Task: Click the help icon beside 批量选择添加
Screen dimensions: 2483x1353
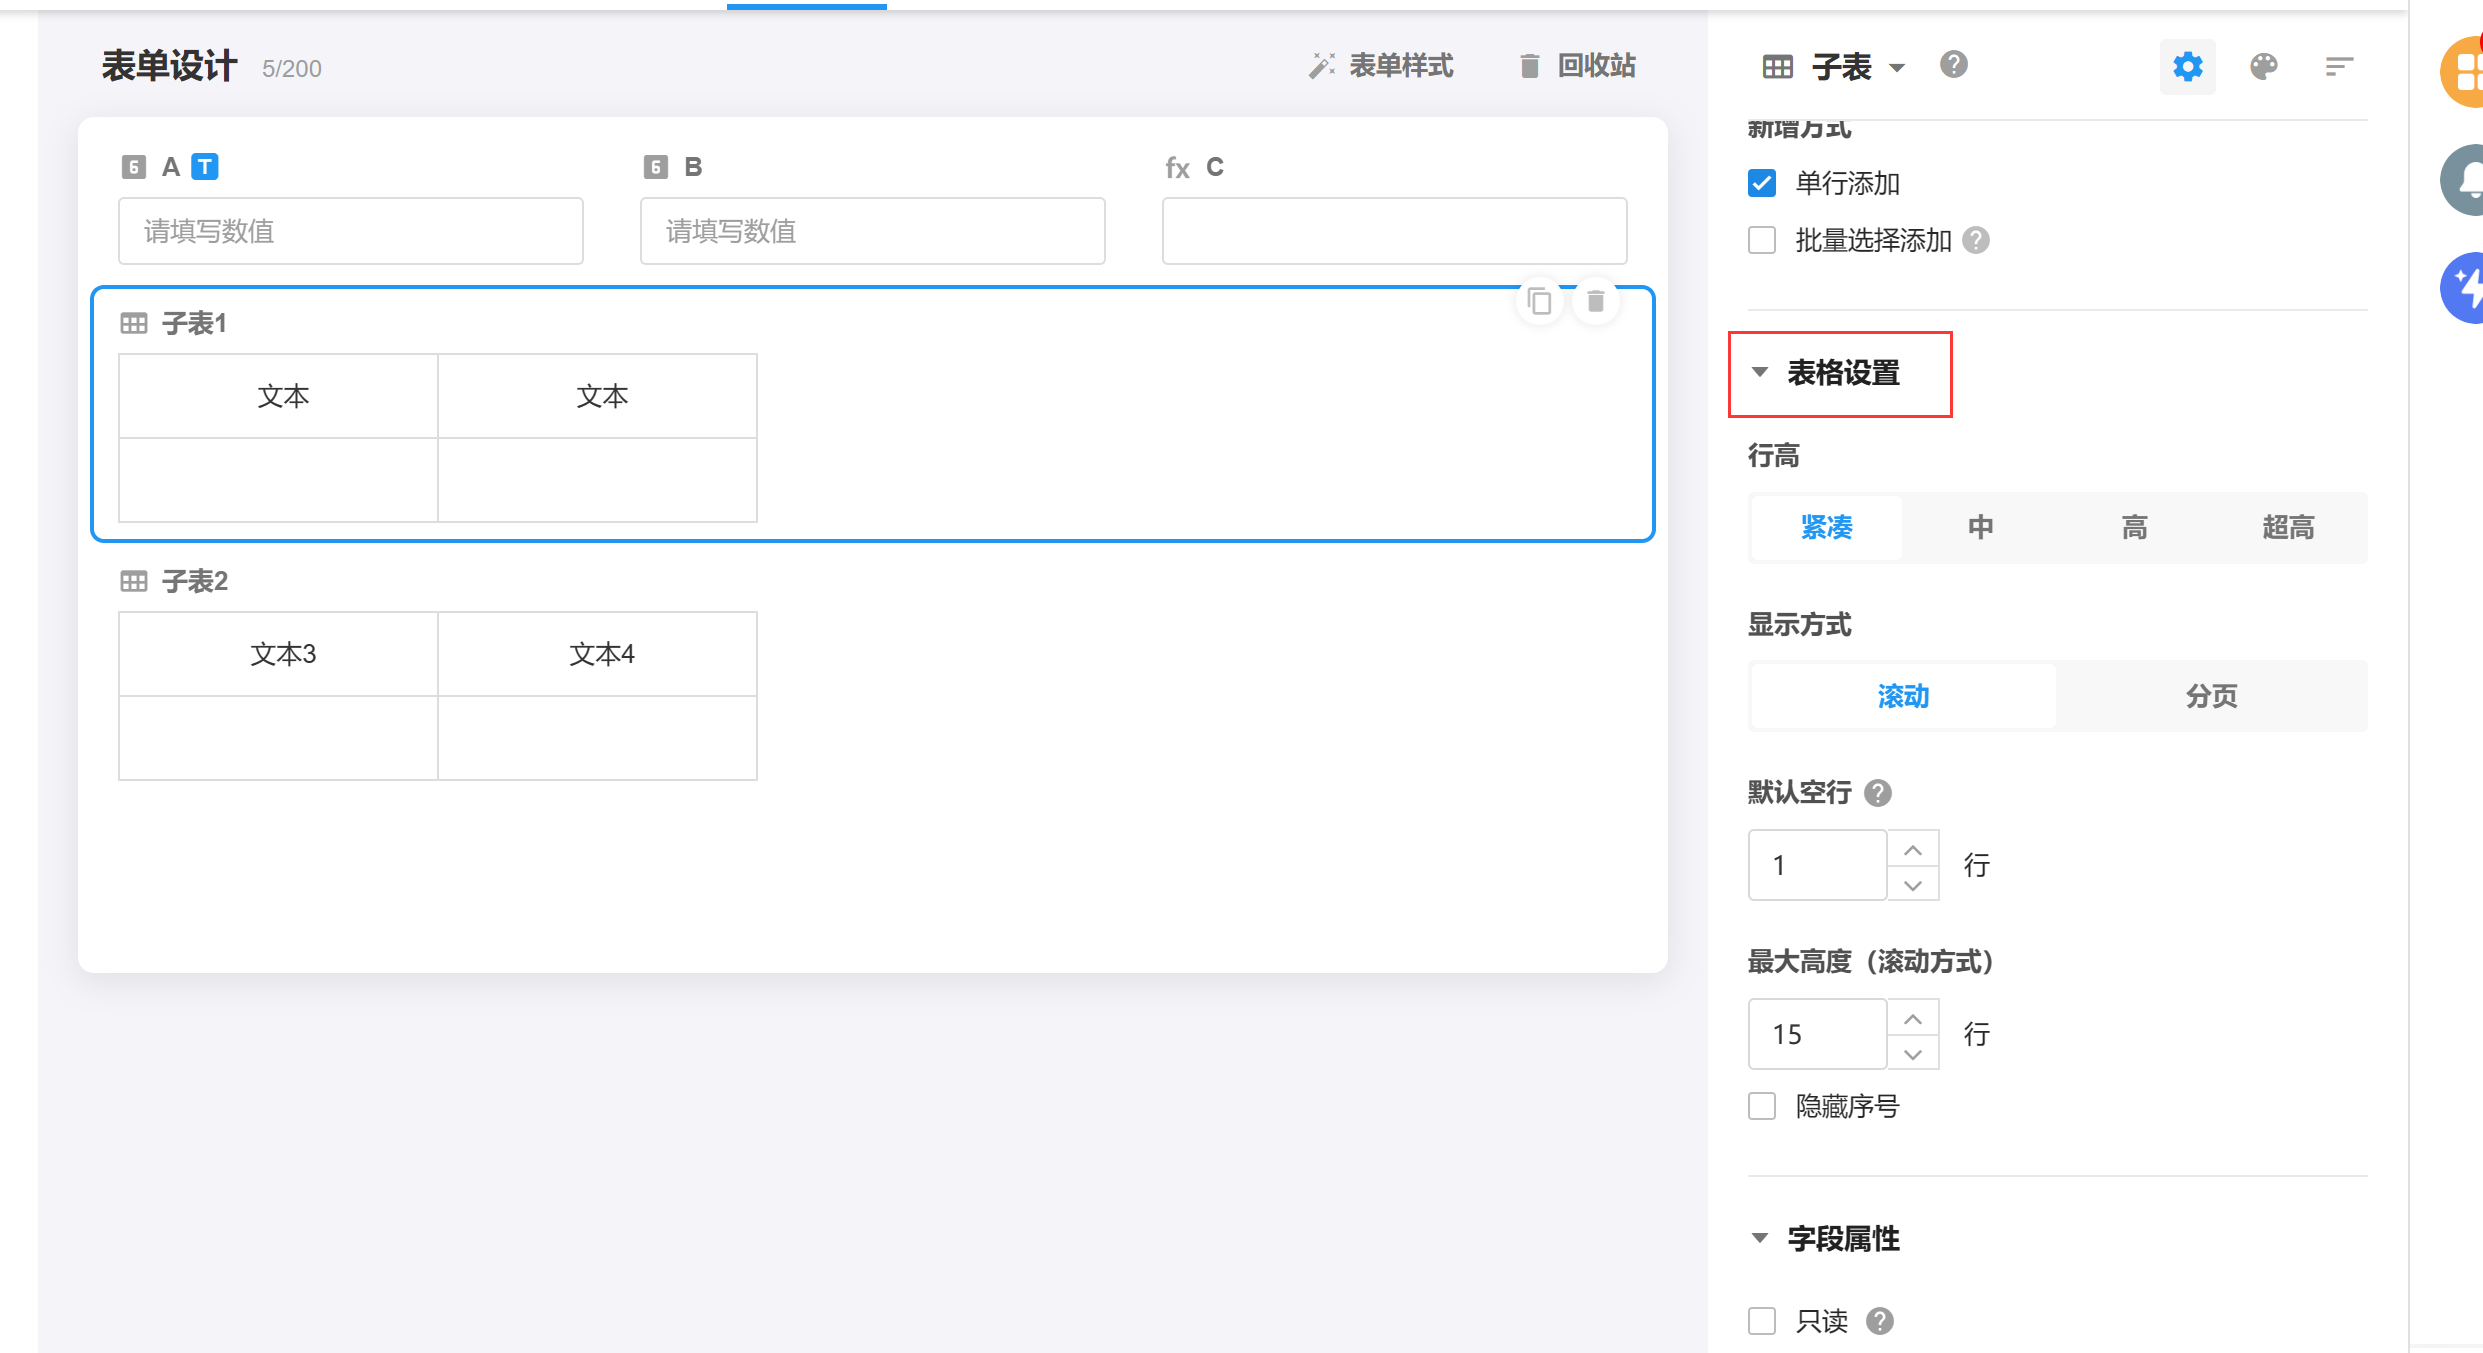Action: 1976,240
